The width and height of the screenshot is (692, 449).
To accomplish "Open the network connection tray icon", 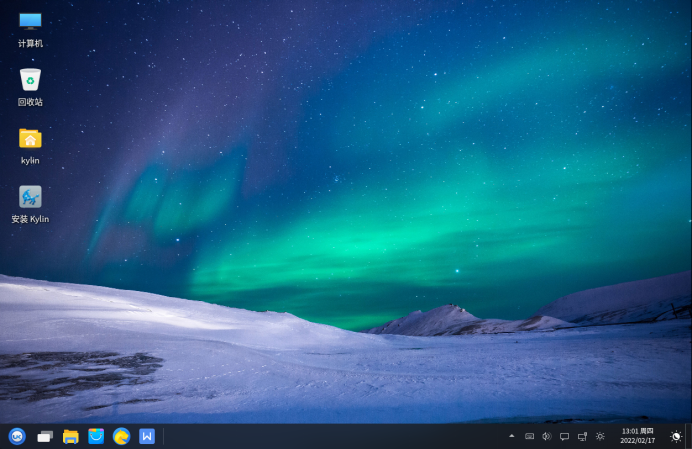I will [x=583, y=437].
